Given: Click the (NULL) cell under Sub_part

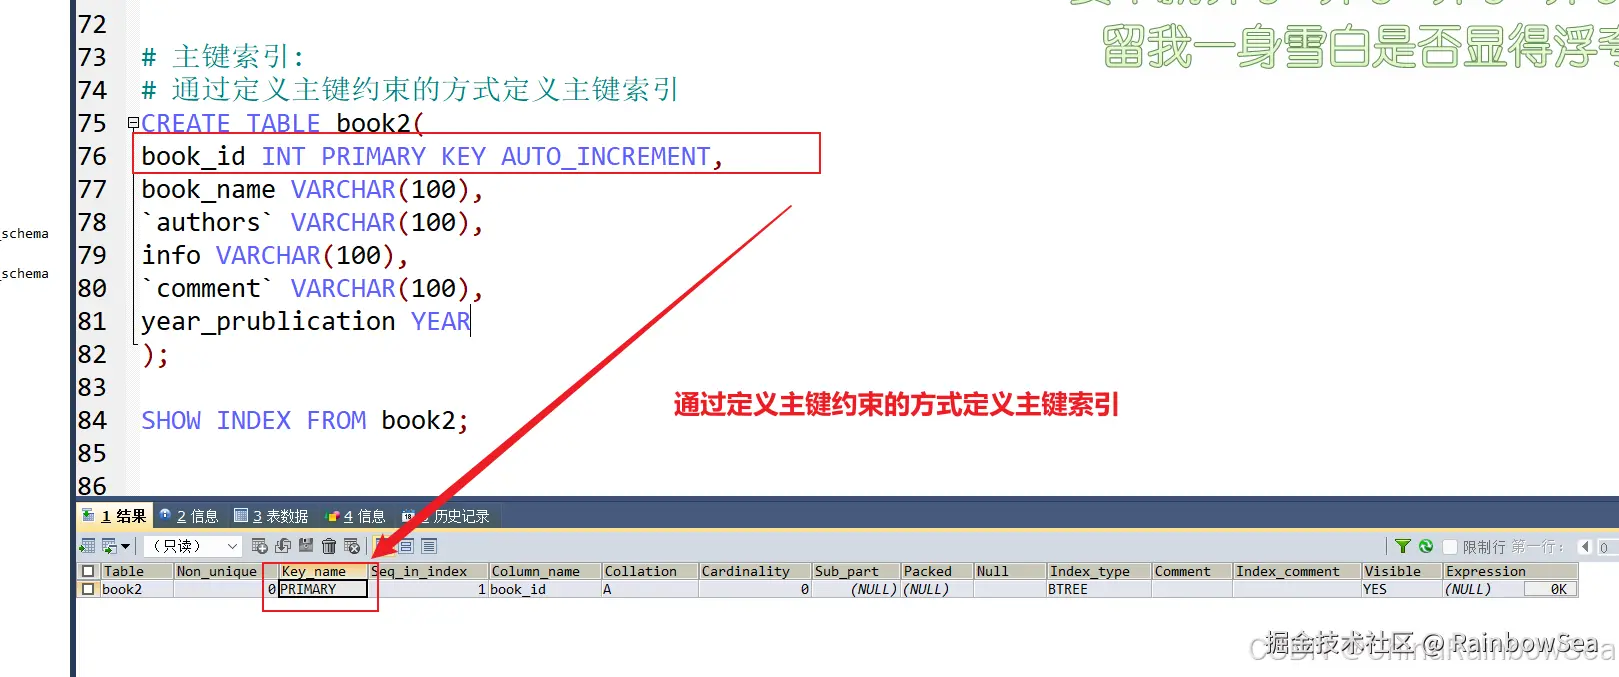Looking at the screenshot, I should click(x=855, y=589).
